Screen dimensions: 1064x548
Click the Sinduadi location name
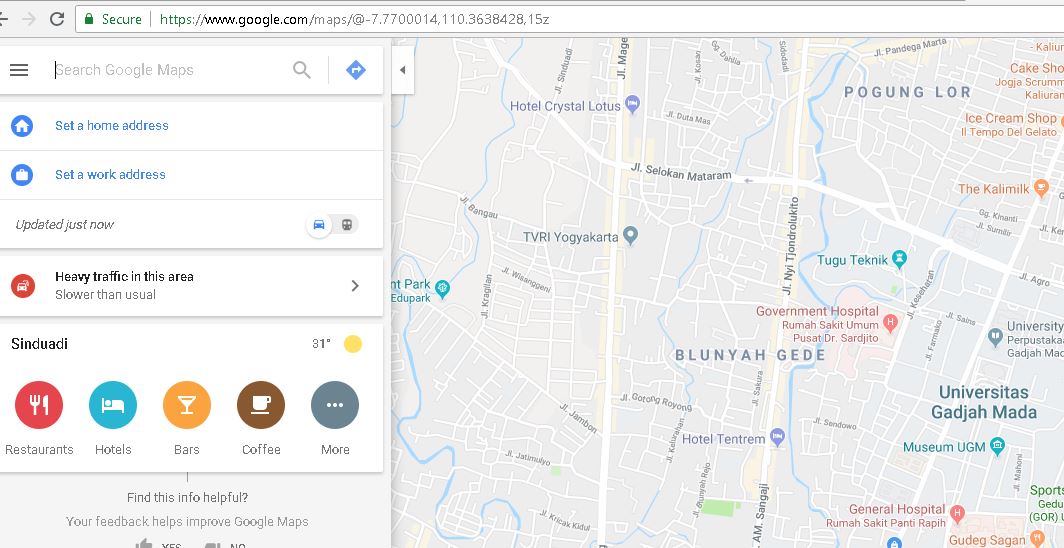pyautogui.click(x=39, y=344)
